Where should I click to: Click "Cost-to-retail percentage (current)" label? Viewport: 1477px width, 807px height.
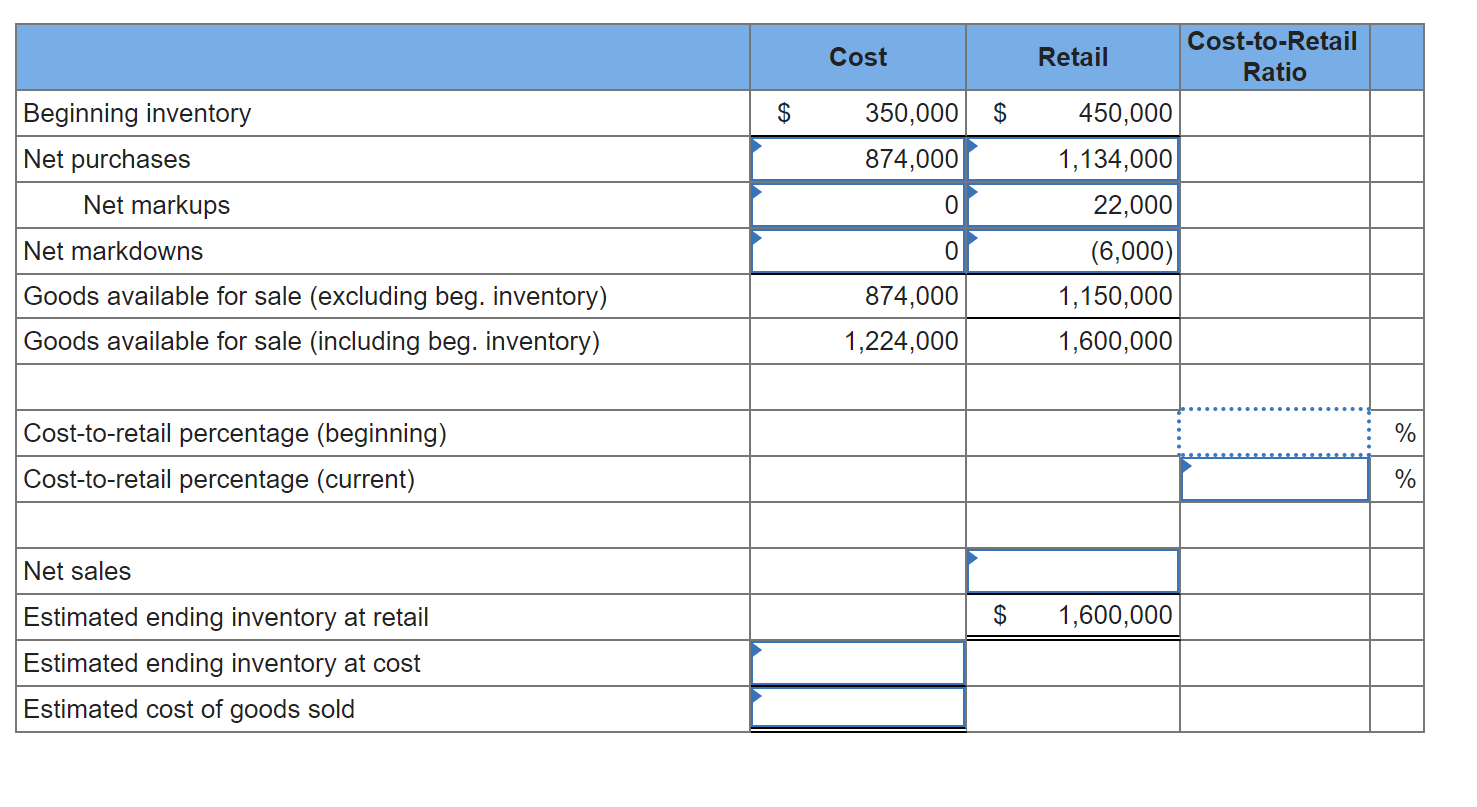pos(219,480)
